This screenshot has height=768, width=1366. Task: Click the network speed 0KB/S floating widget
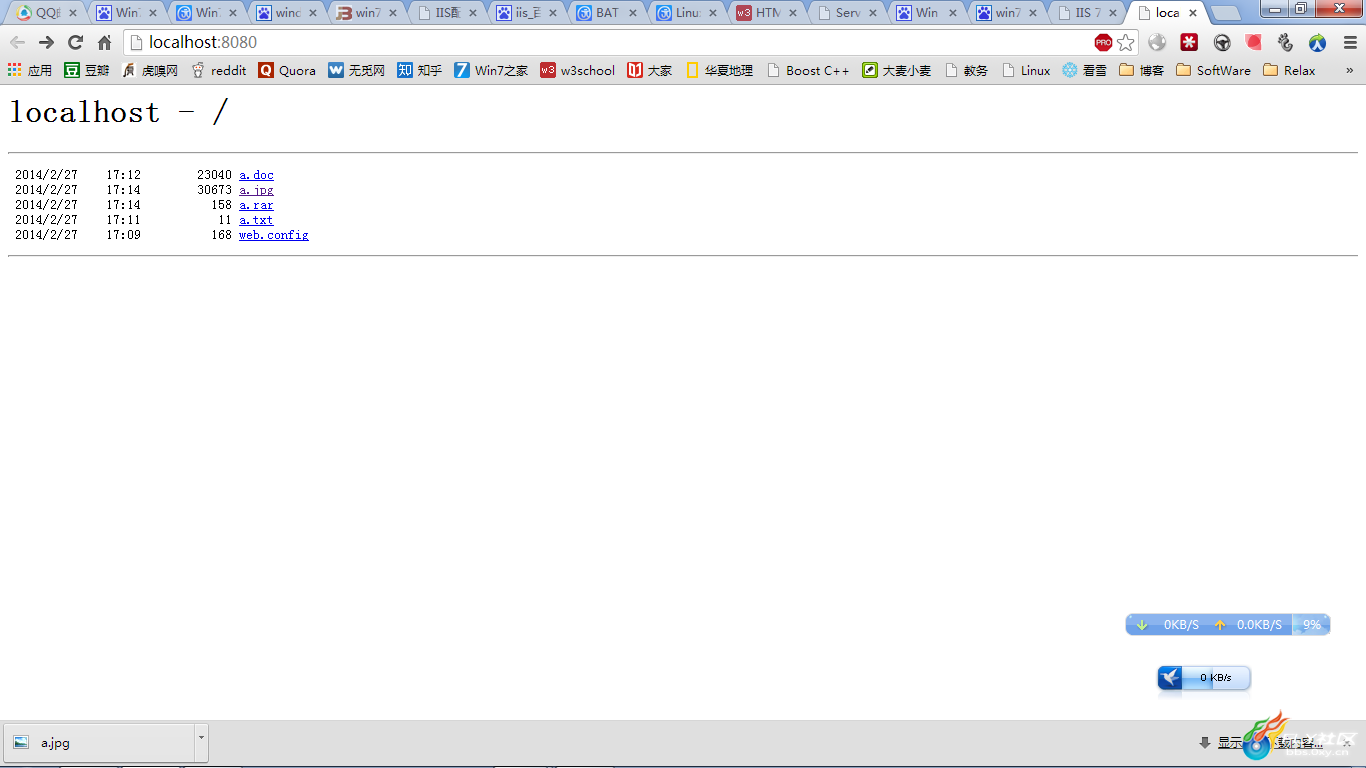[1209, 624]
